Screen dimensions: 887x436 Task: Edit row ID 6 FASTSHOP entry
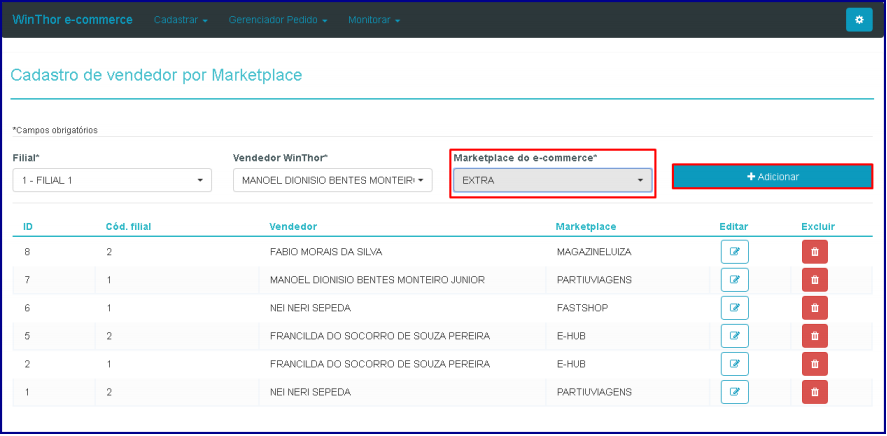click(x=734, y=308)
